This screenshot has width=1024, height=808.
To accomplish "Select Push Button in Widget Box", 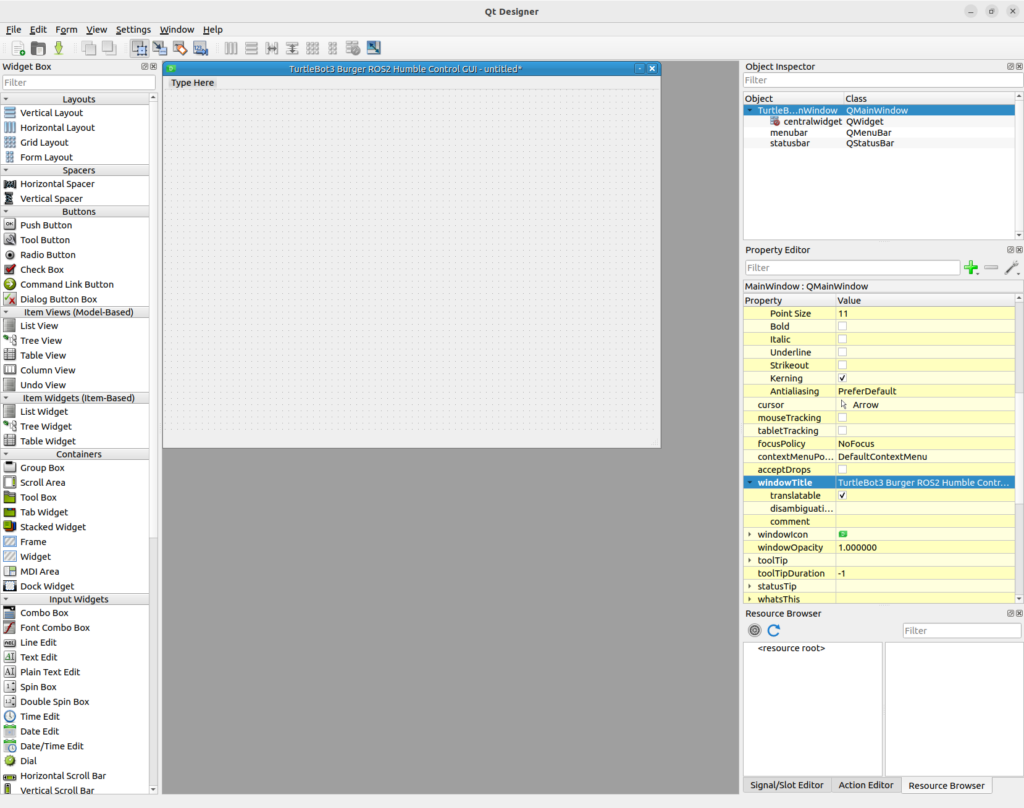I will [x=46, y=225].
